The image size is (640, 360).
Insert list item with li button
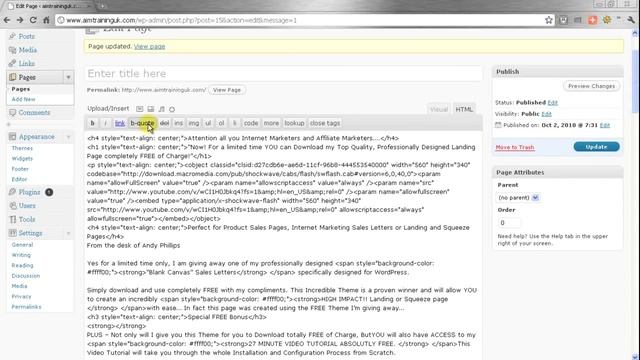coord(234,123)
